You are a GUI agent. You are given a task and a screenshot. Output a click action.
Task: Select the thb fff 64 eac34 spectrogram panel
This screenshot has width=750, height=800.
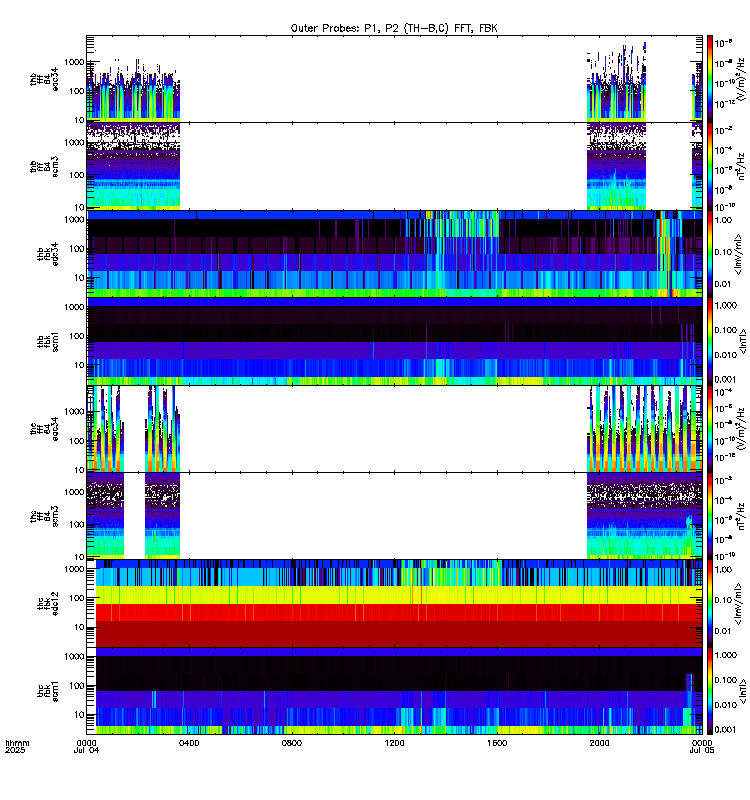pos(394,79)
